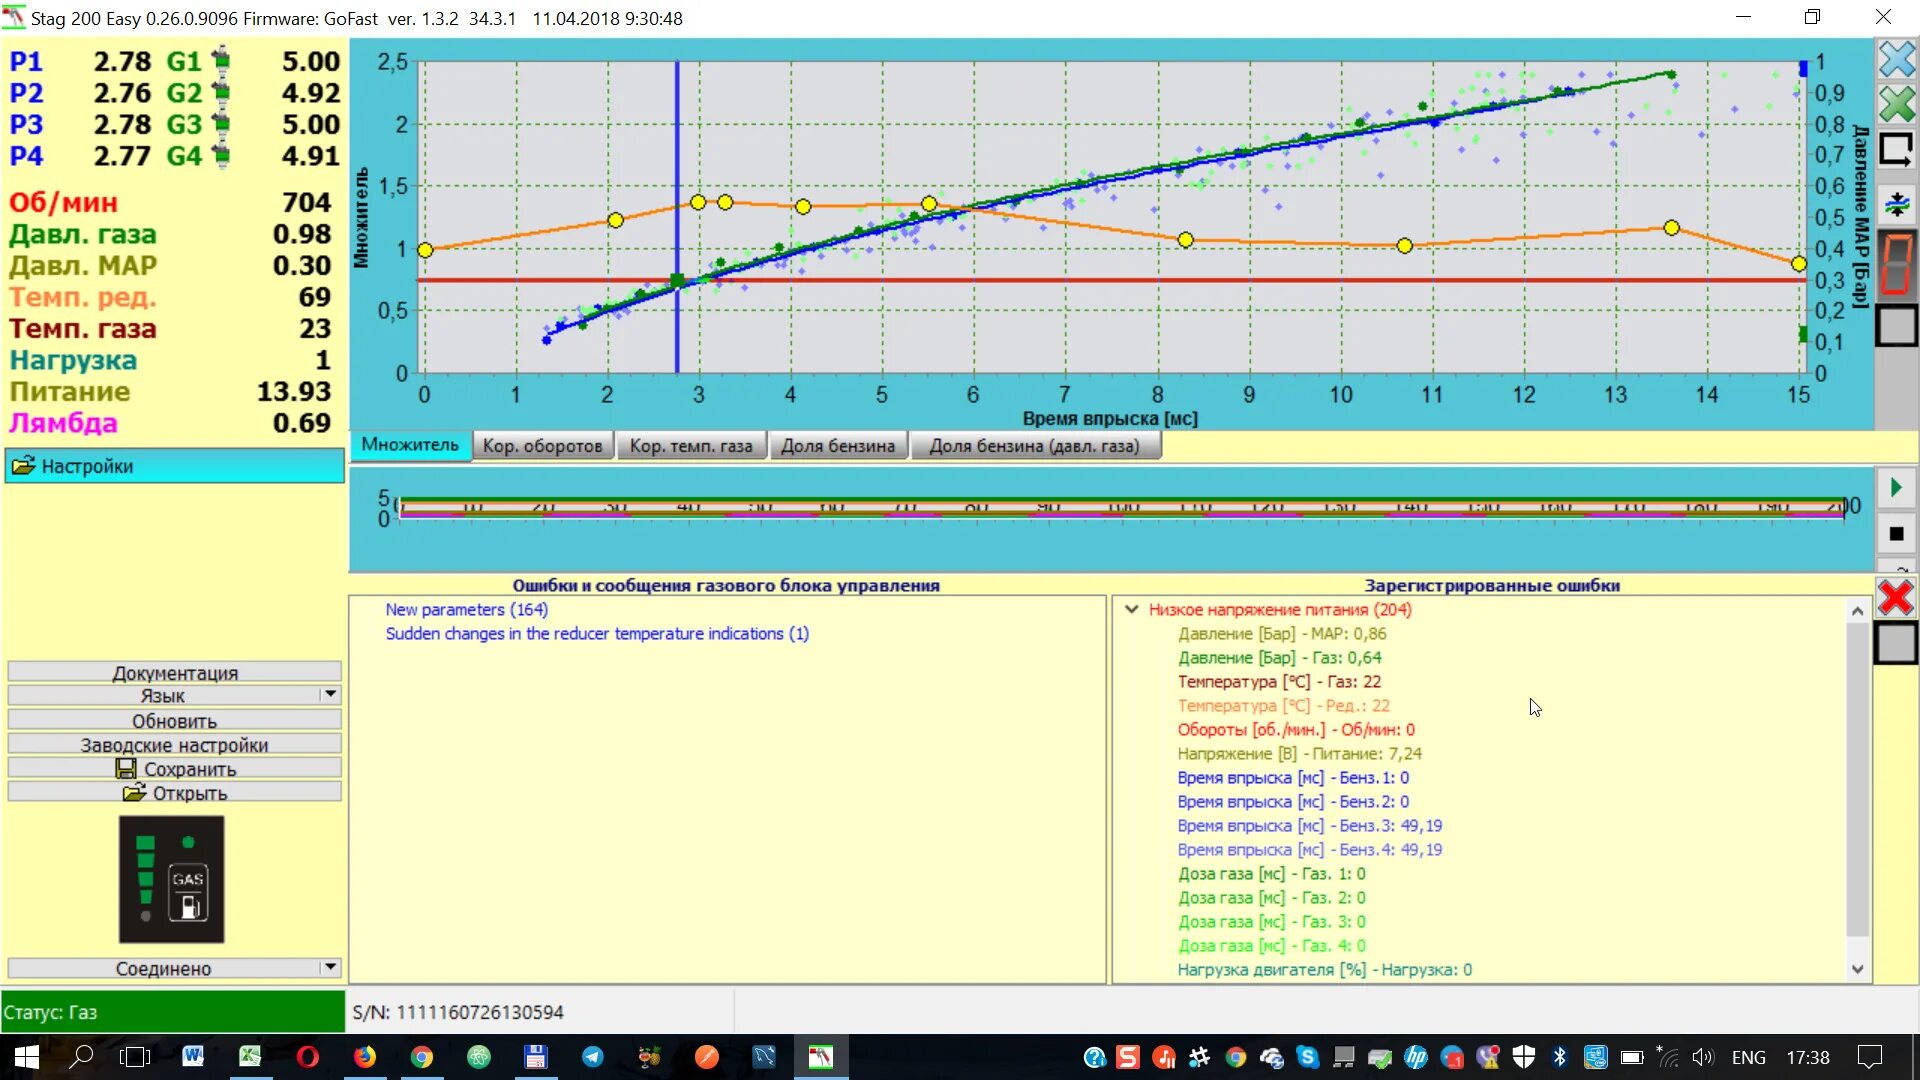This screenshot has width=1920, height=1080.
Task: Click the G4 gas injector icon
Action: coord(222,156)
